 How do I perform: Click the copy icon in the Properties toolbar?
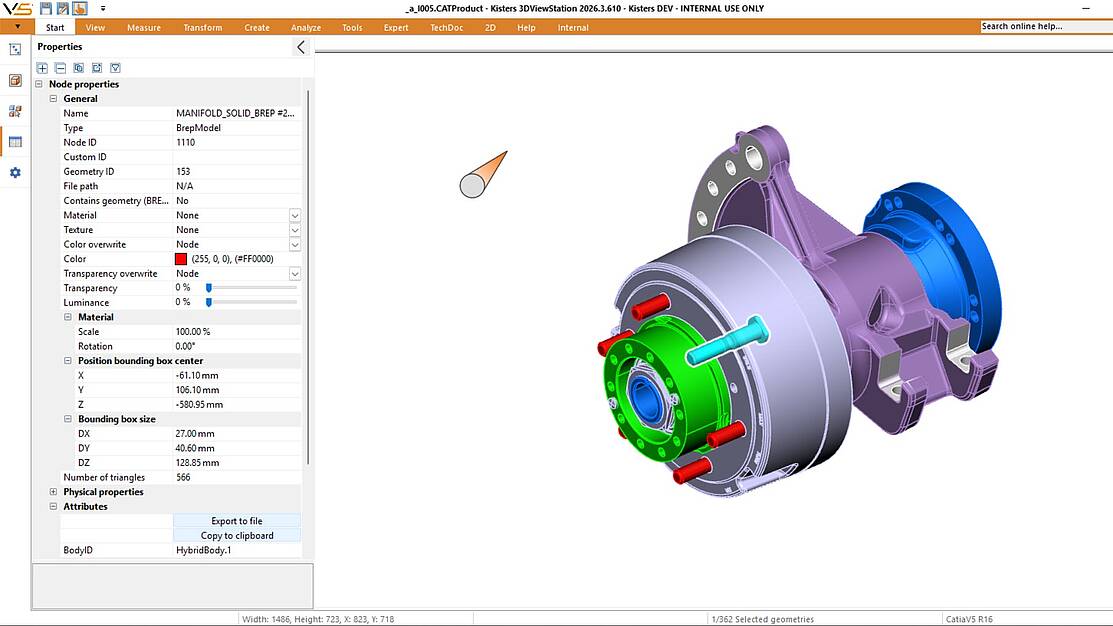point(79,68)
